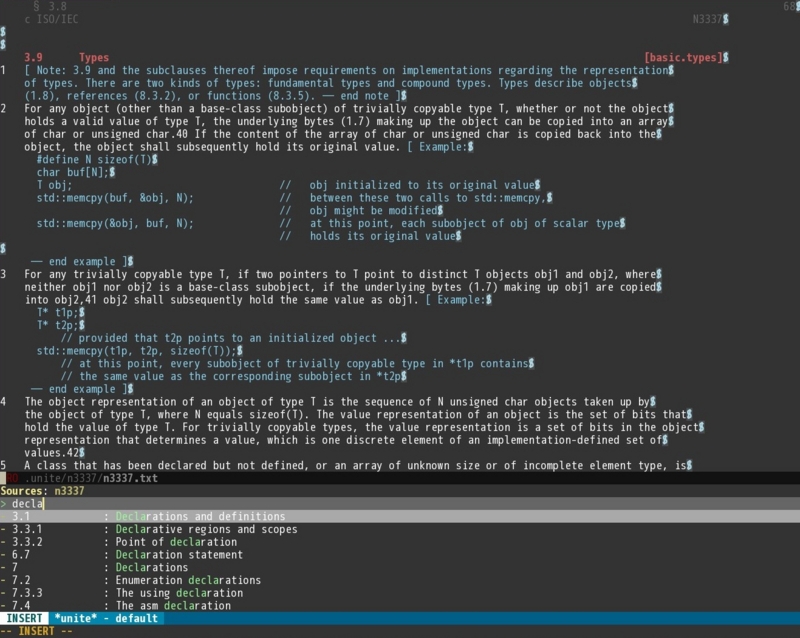Click 'std::memcpy(t1p, t2p, sizeof(T));' code line
Viewport: 800px width, 638px height.
point(137,350)
